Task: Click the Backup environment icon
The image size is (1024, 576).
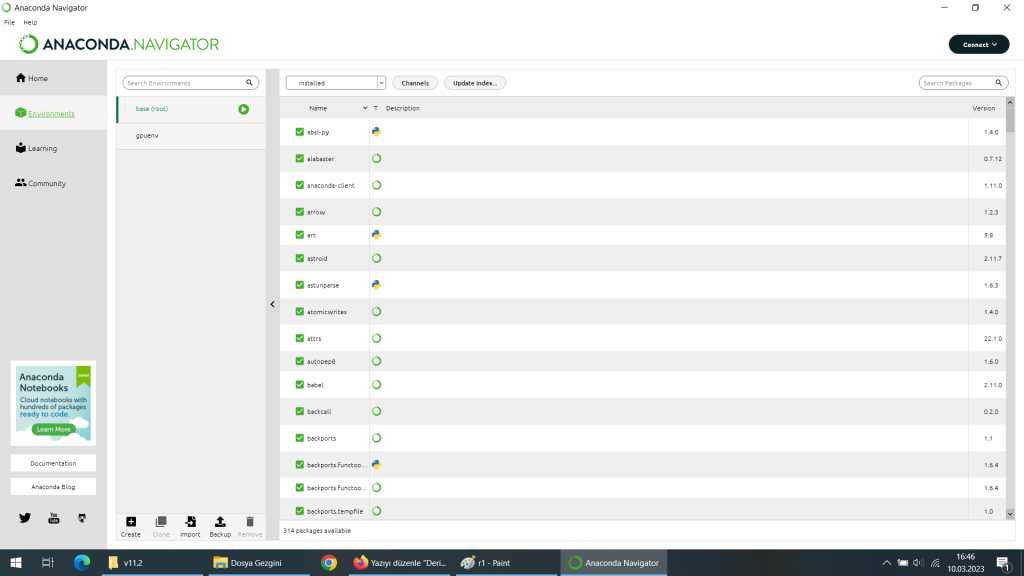Action: (220, 522)
